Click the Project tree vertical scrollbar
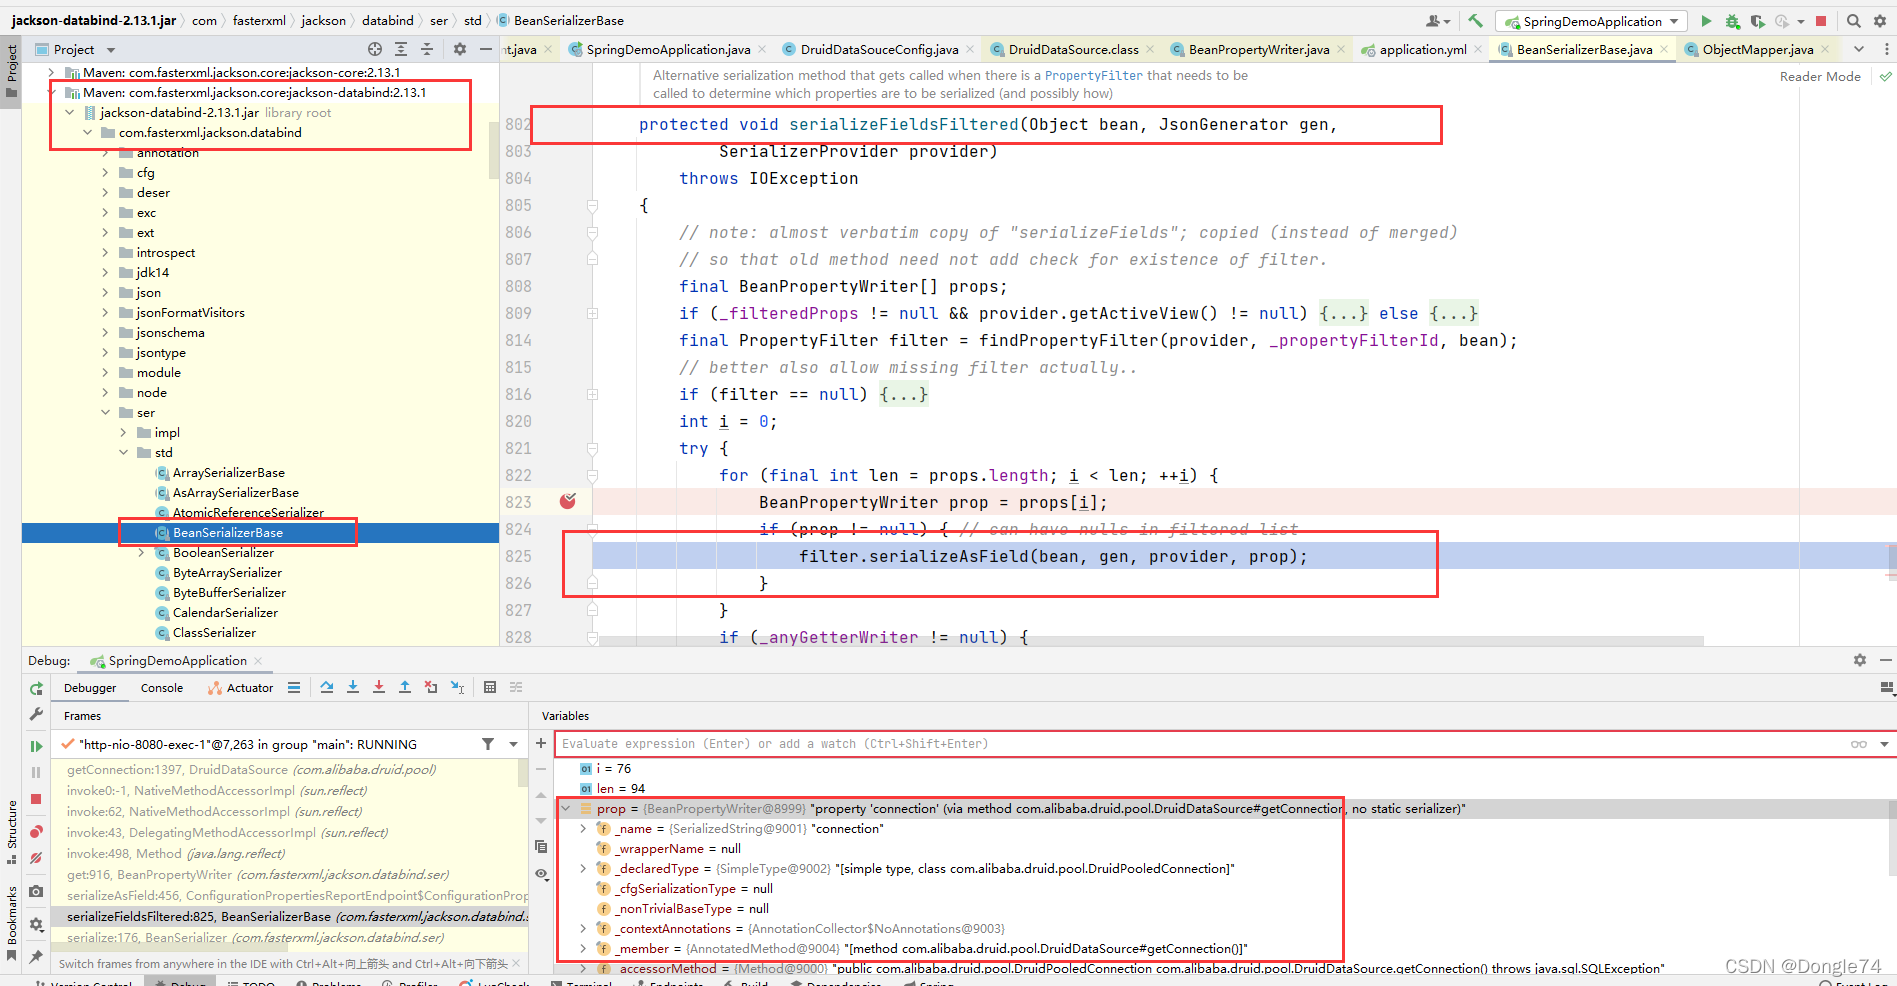The height and width of the screenshot is (986, 1897). (493, 150)
